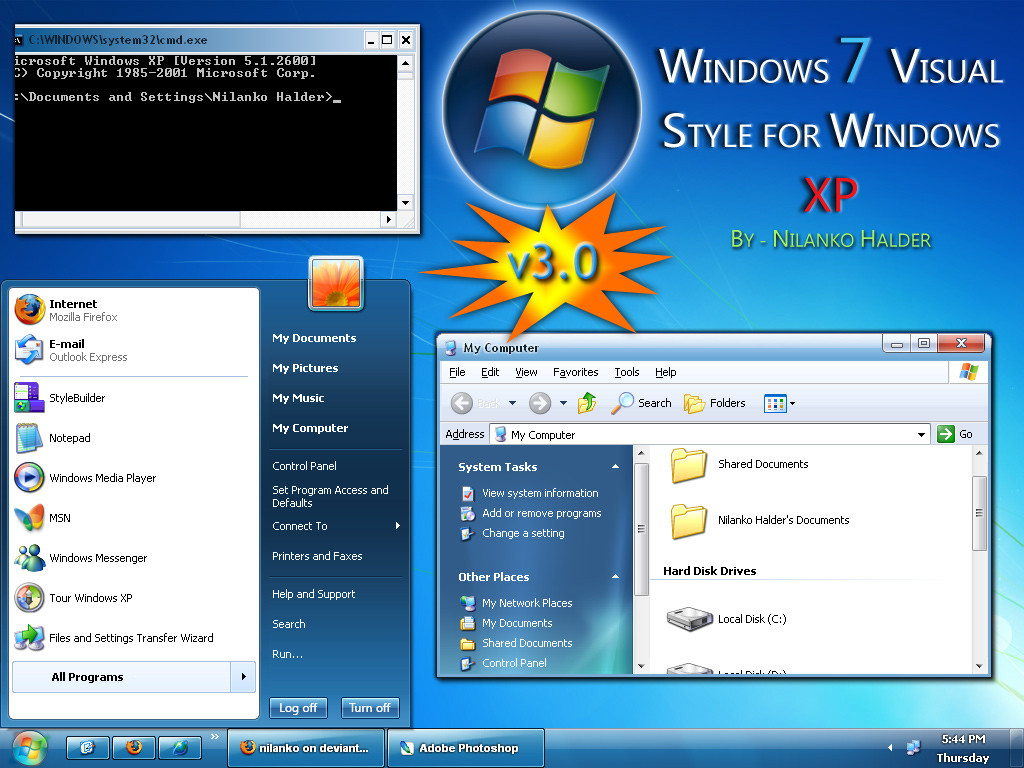Open the Favorites menu

click(575, 372)
